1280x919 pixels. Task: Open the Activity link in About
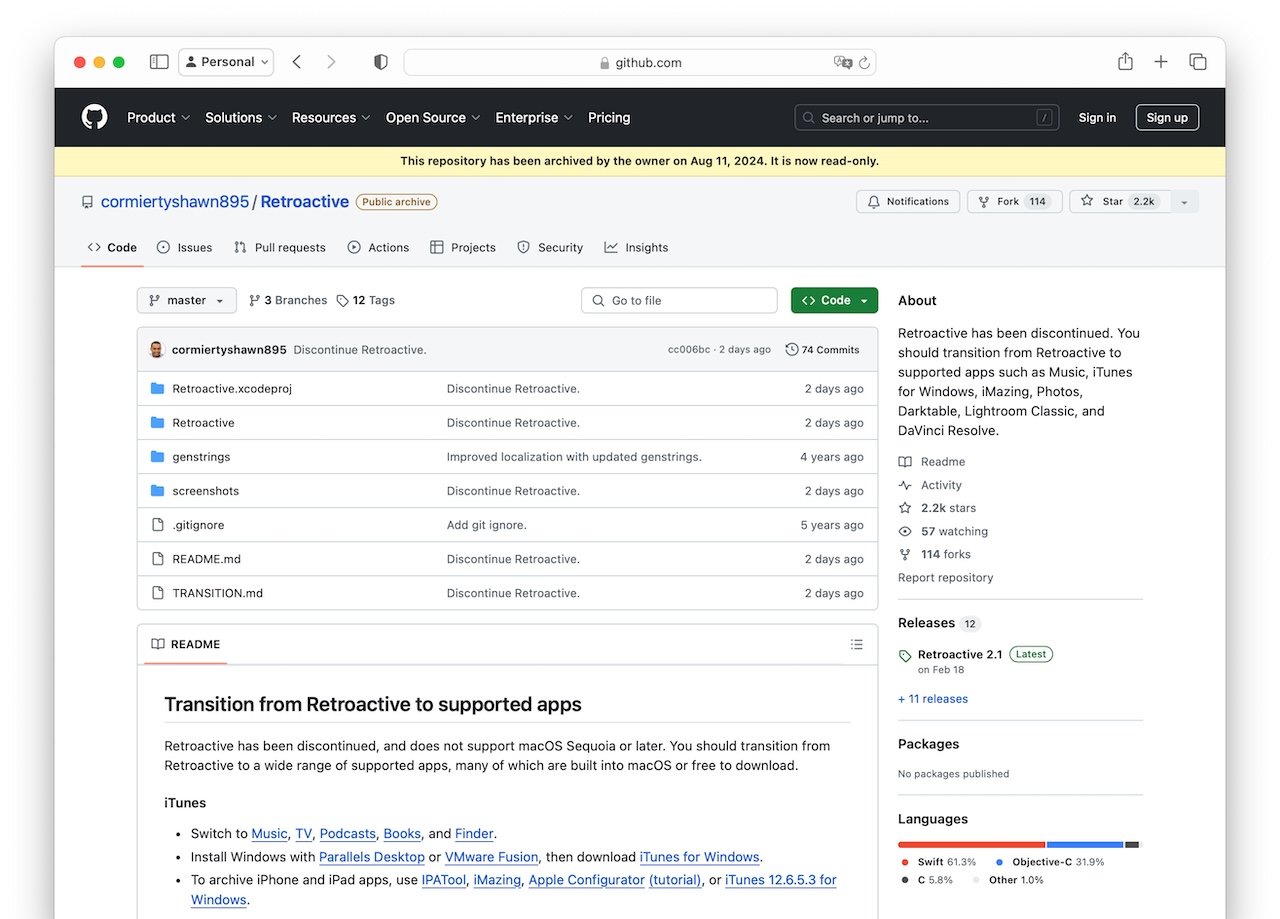941,485
